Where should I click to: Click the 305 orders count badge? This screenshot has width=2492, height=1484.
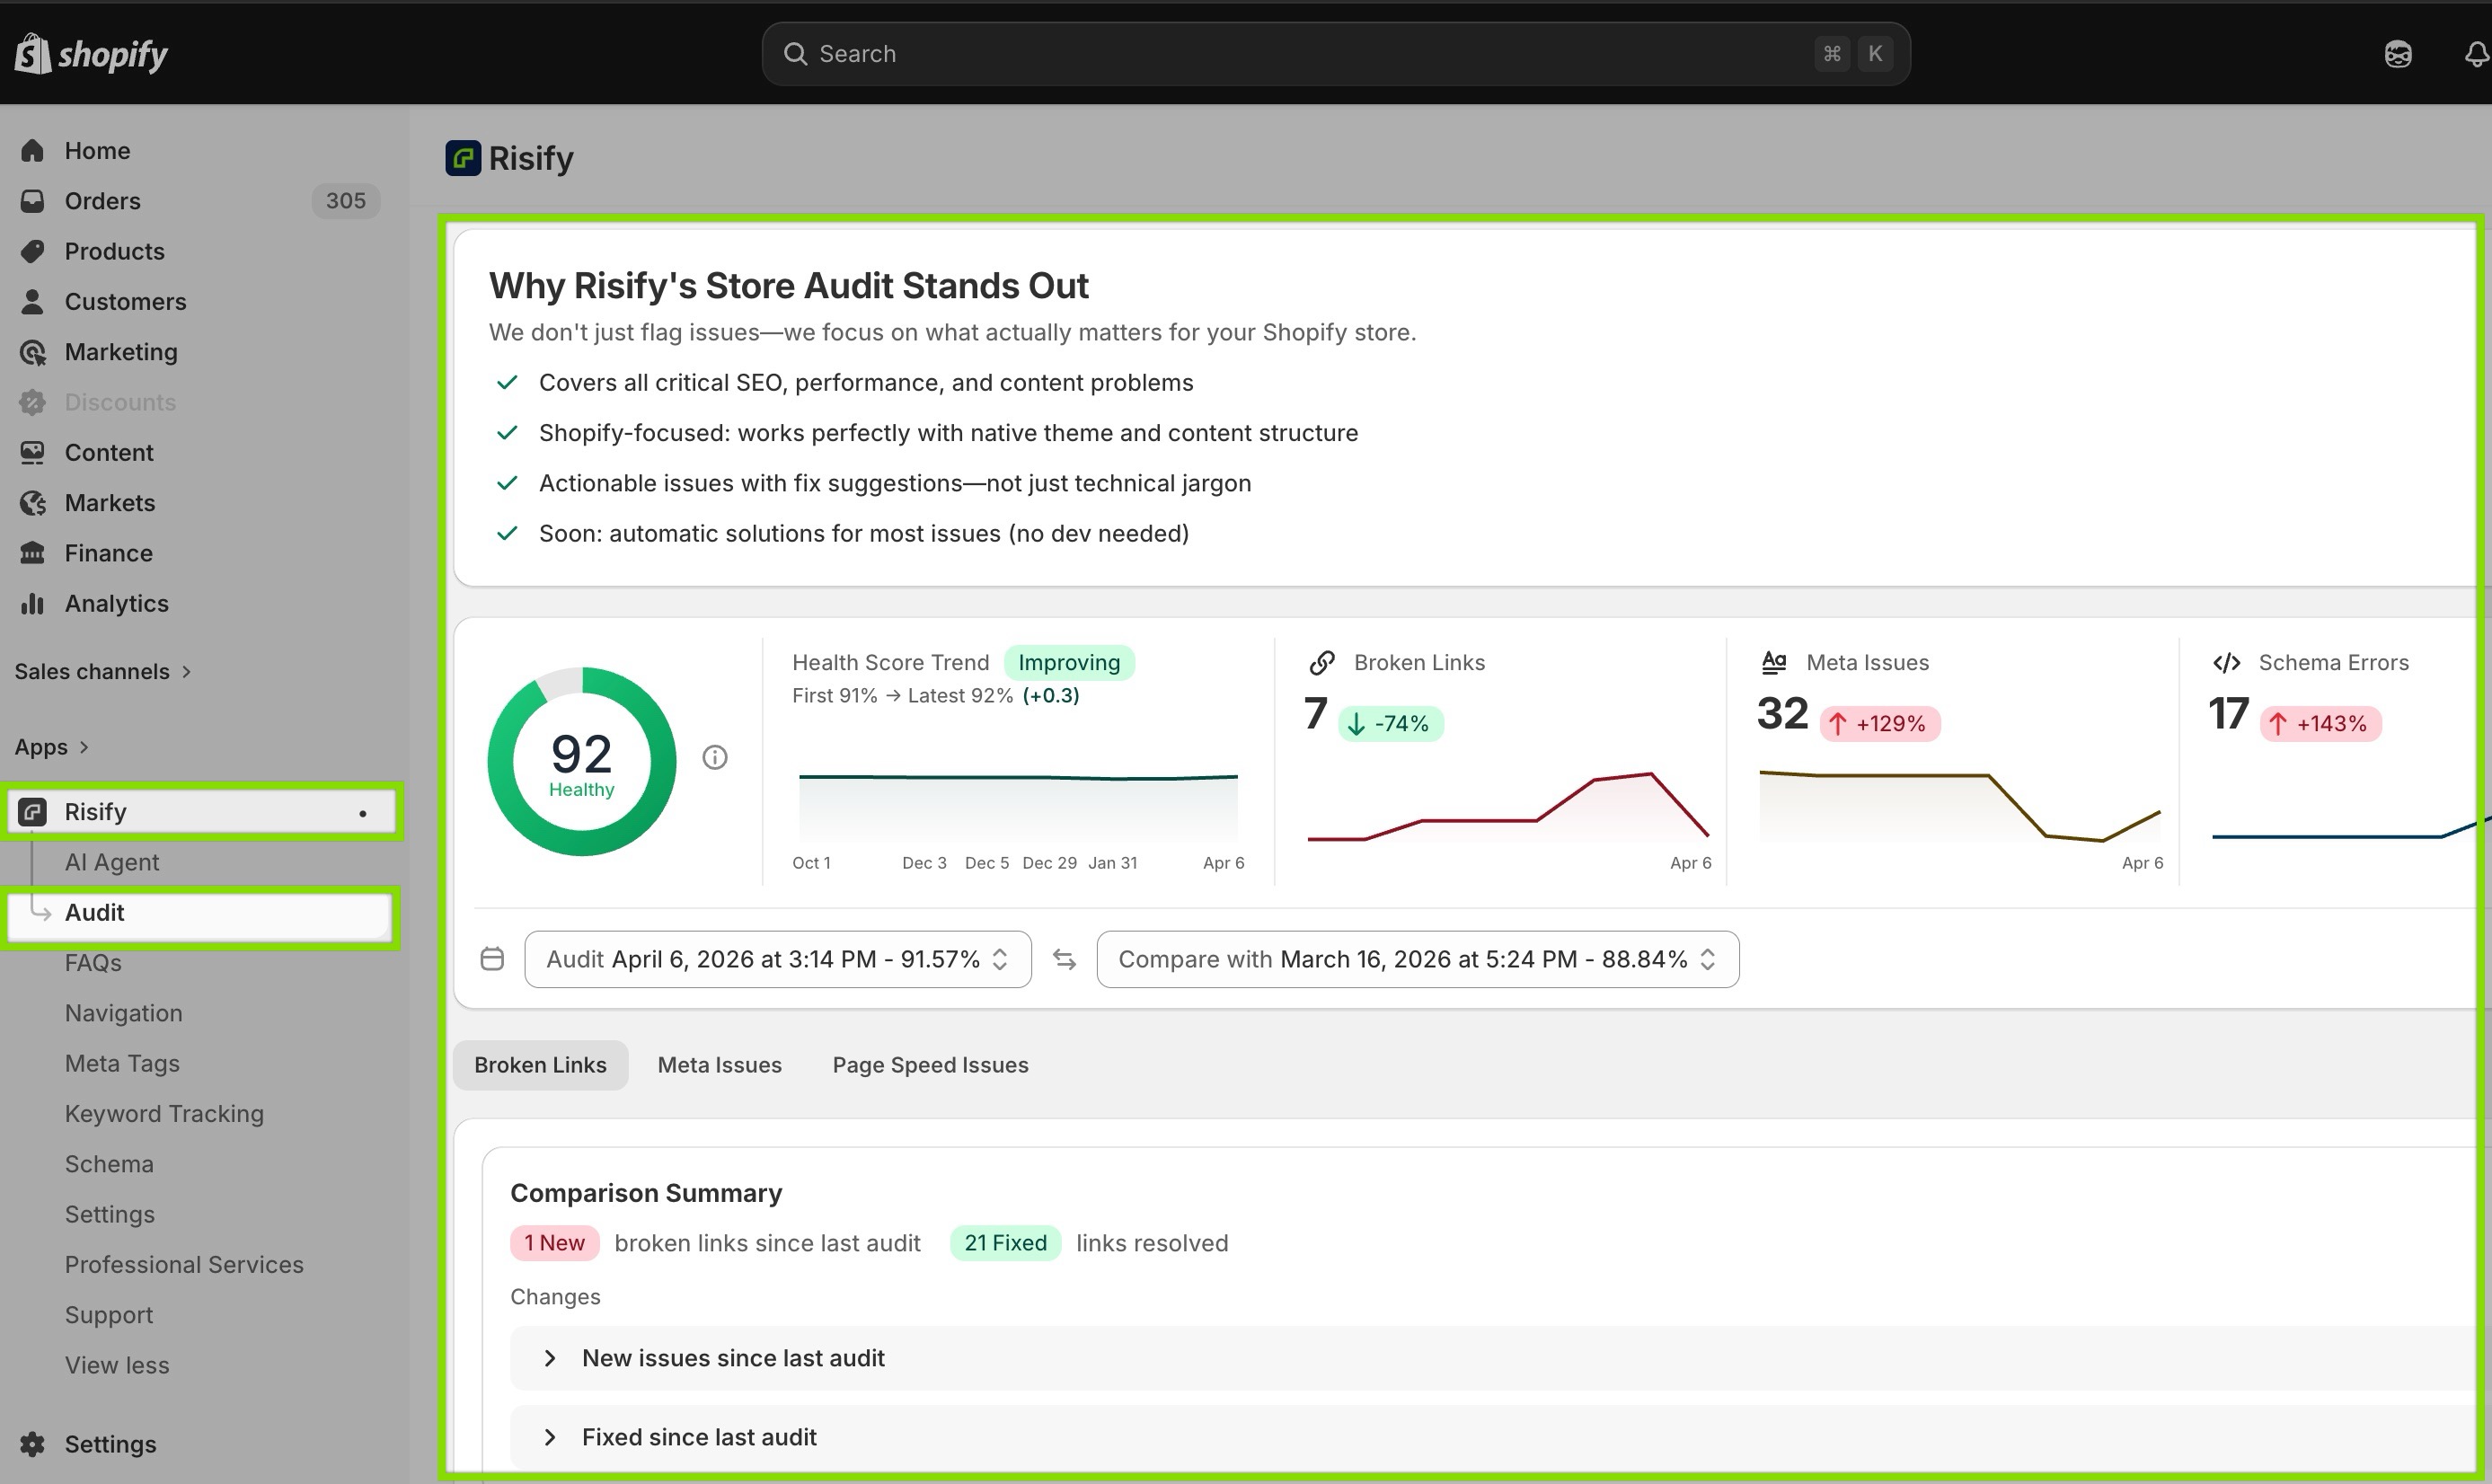346,201
